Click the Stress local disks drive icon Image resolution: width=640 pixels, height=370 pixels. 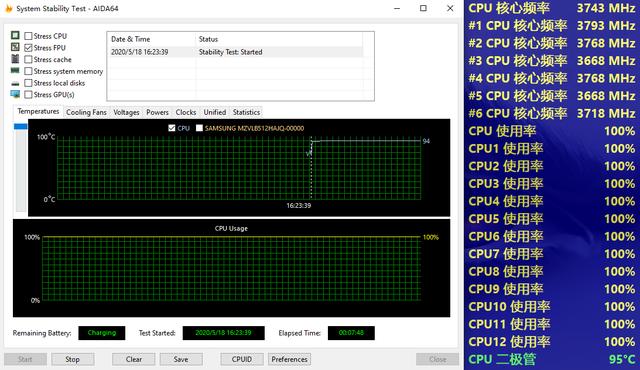15,83
